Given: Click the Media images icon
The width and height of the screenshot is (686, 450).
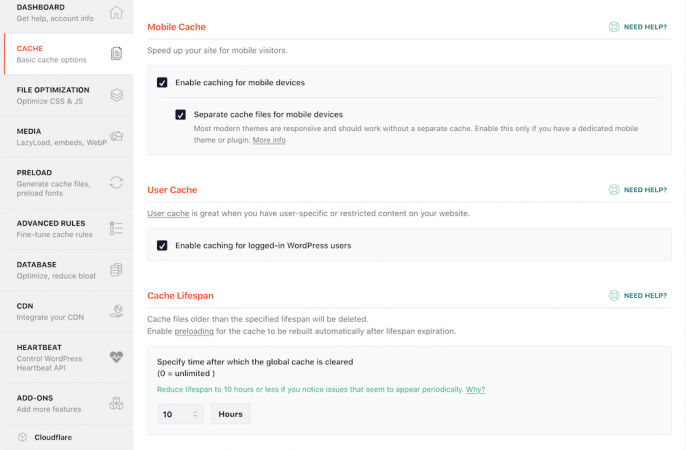Looking at the screenshot, I should coord(116,137).
